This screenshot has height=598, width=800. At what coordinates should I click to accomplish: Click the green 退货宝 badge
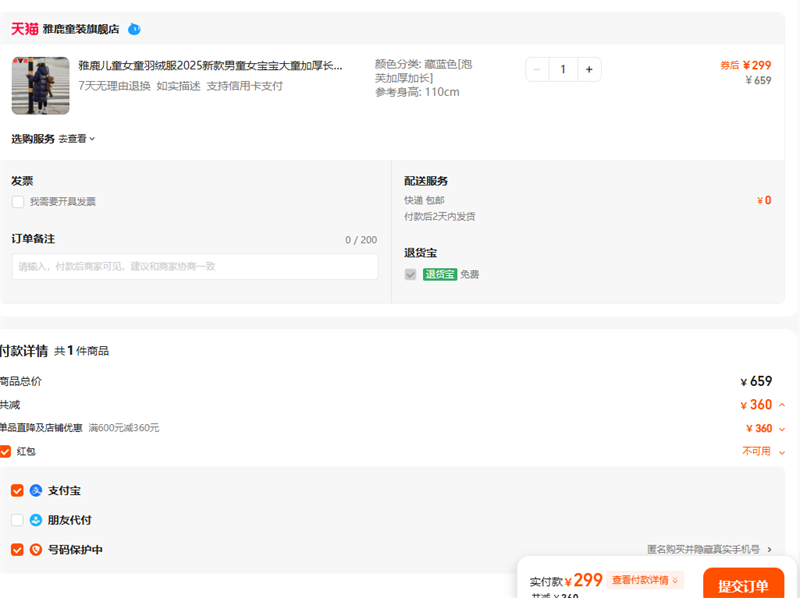440,274
